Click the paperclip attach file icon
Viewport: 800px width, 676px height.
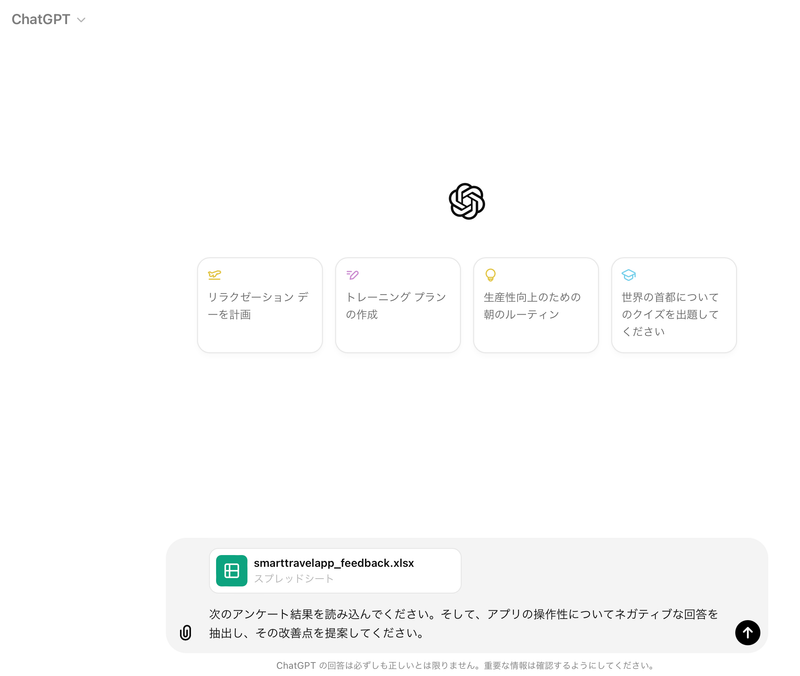click(185, 633)
